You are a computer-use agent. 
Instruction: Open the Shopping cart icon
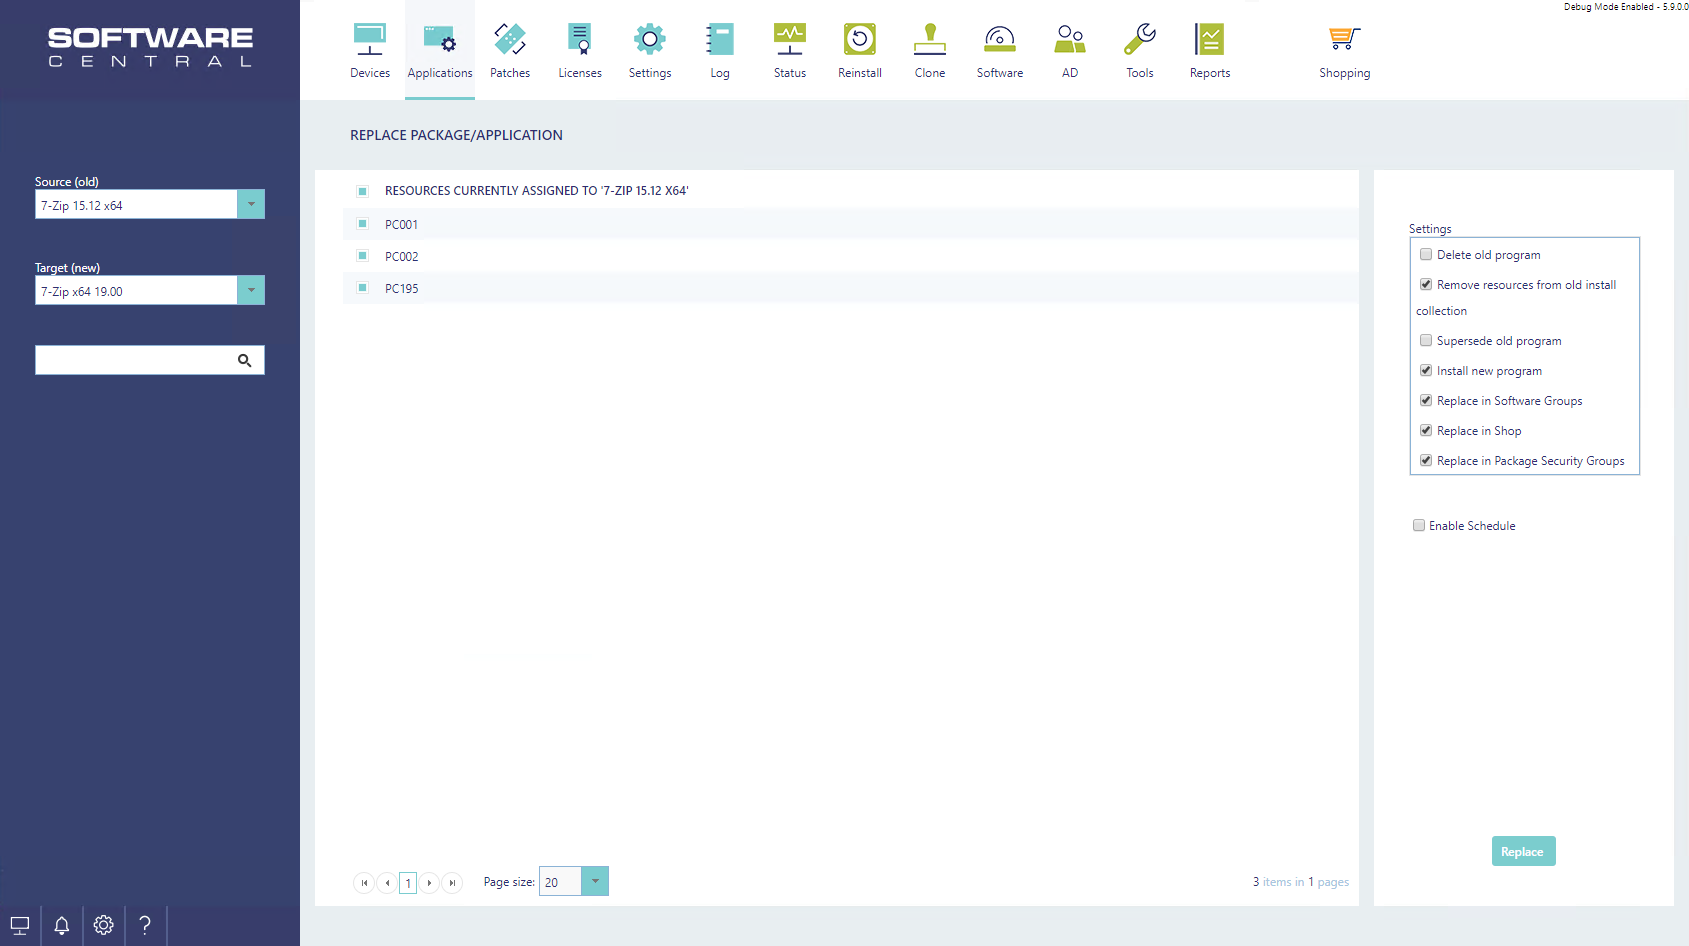point(1344,40)
